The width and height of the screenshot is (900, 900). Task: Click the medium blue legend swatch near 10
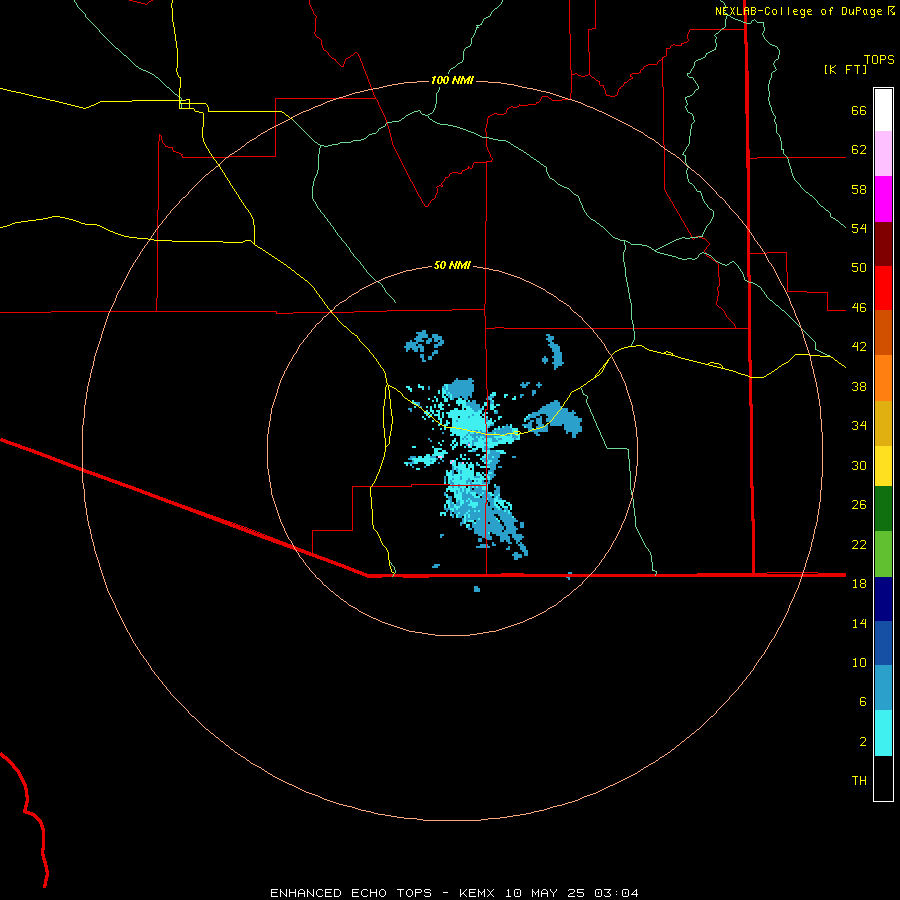coord(883,643)
